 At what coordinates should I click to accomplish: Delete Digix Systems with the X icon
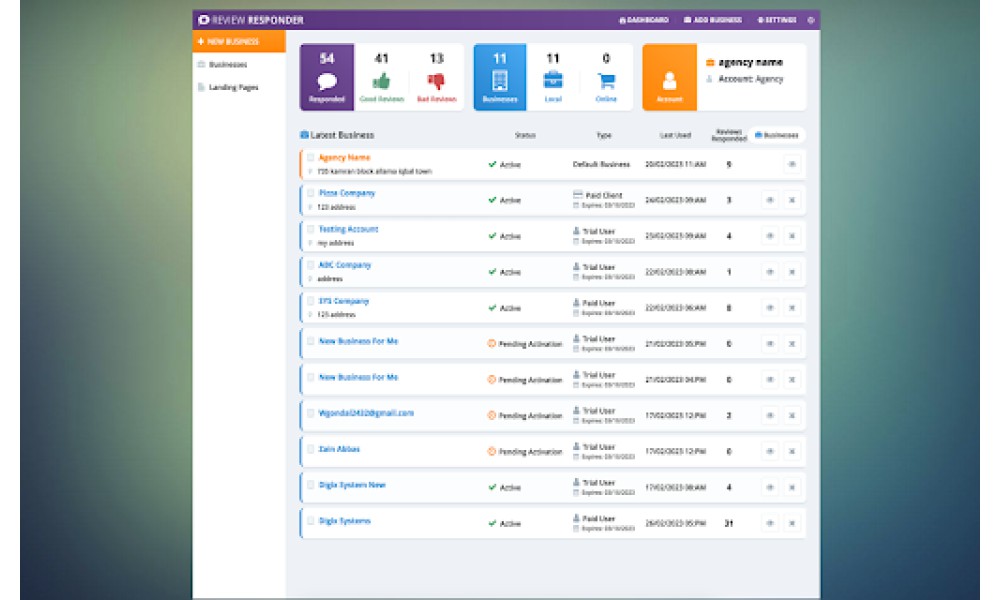coord(791,523)
